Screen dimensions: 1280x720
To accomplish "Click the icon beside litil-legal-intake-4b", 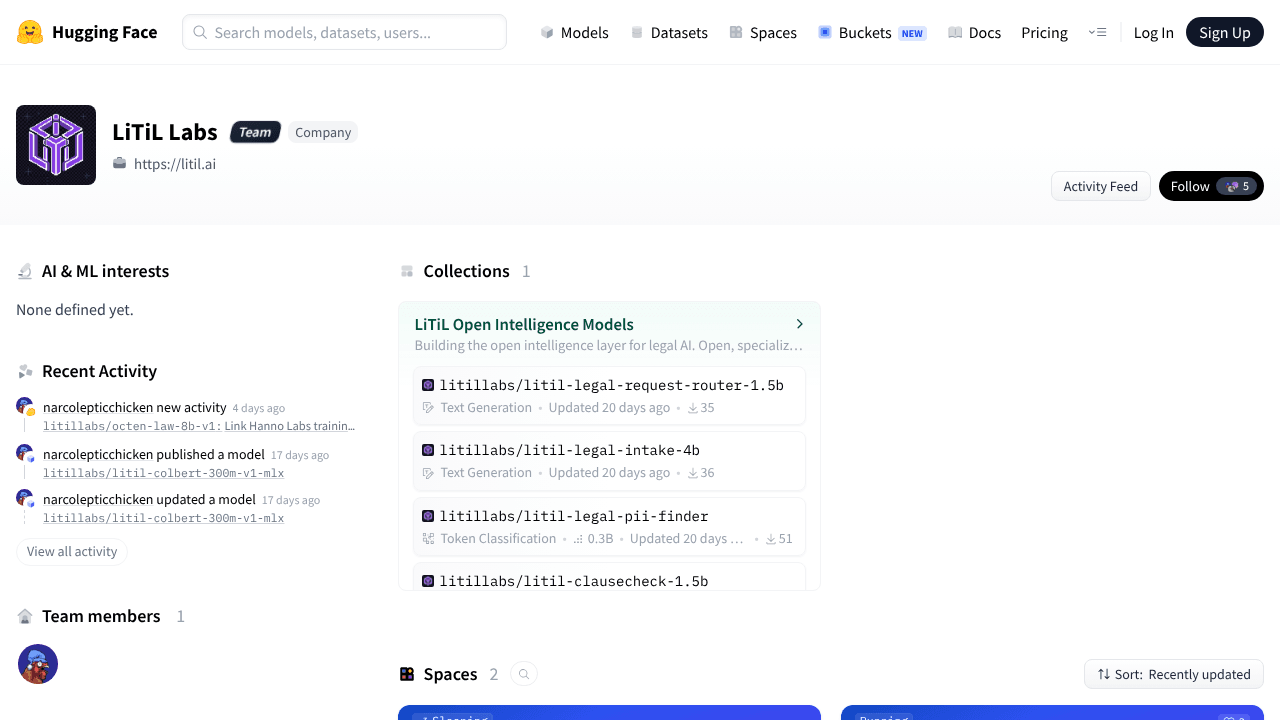I will click(x=428, y=450).
